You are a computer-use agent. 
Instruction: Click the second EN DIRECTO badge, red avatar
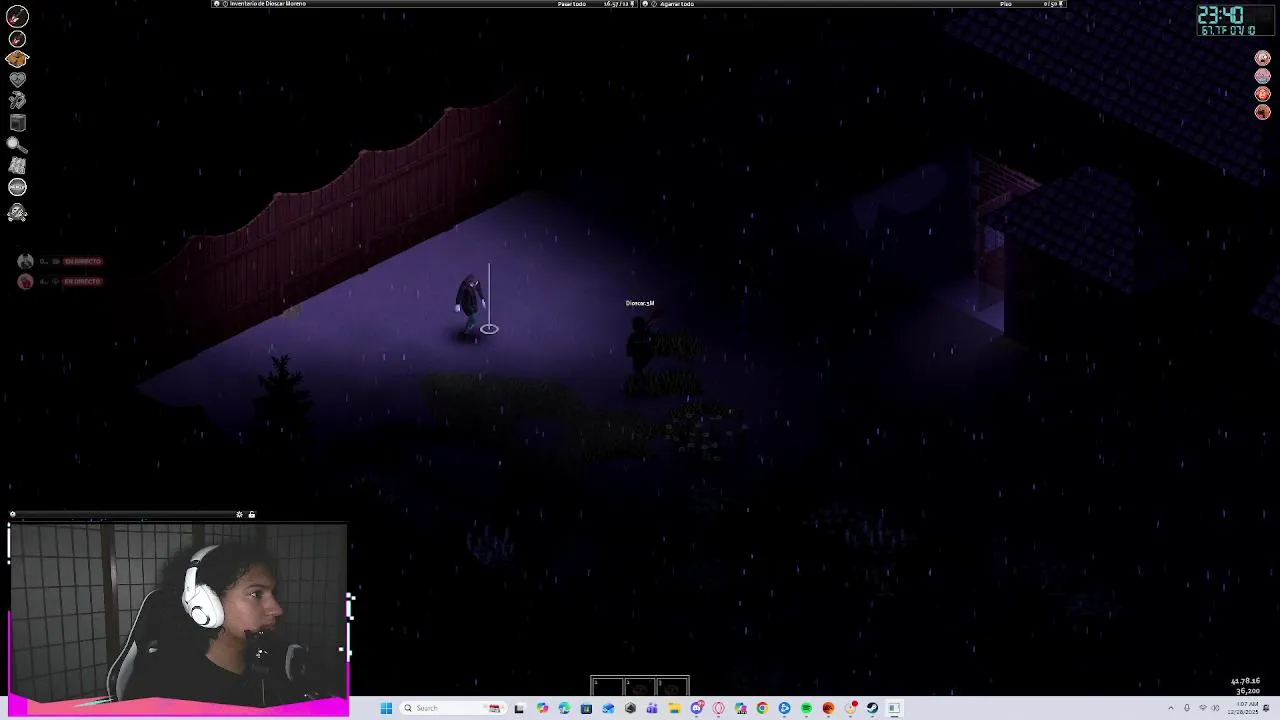click(82, 282)
